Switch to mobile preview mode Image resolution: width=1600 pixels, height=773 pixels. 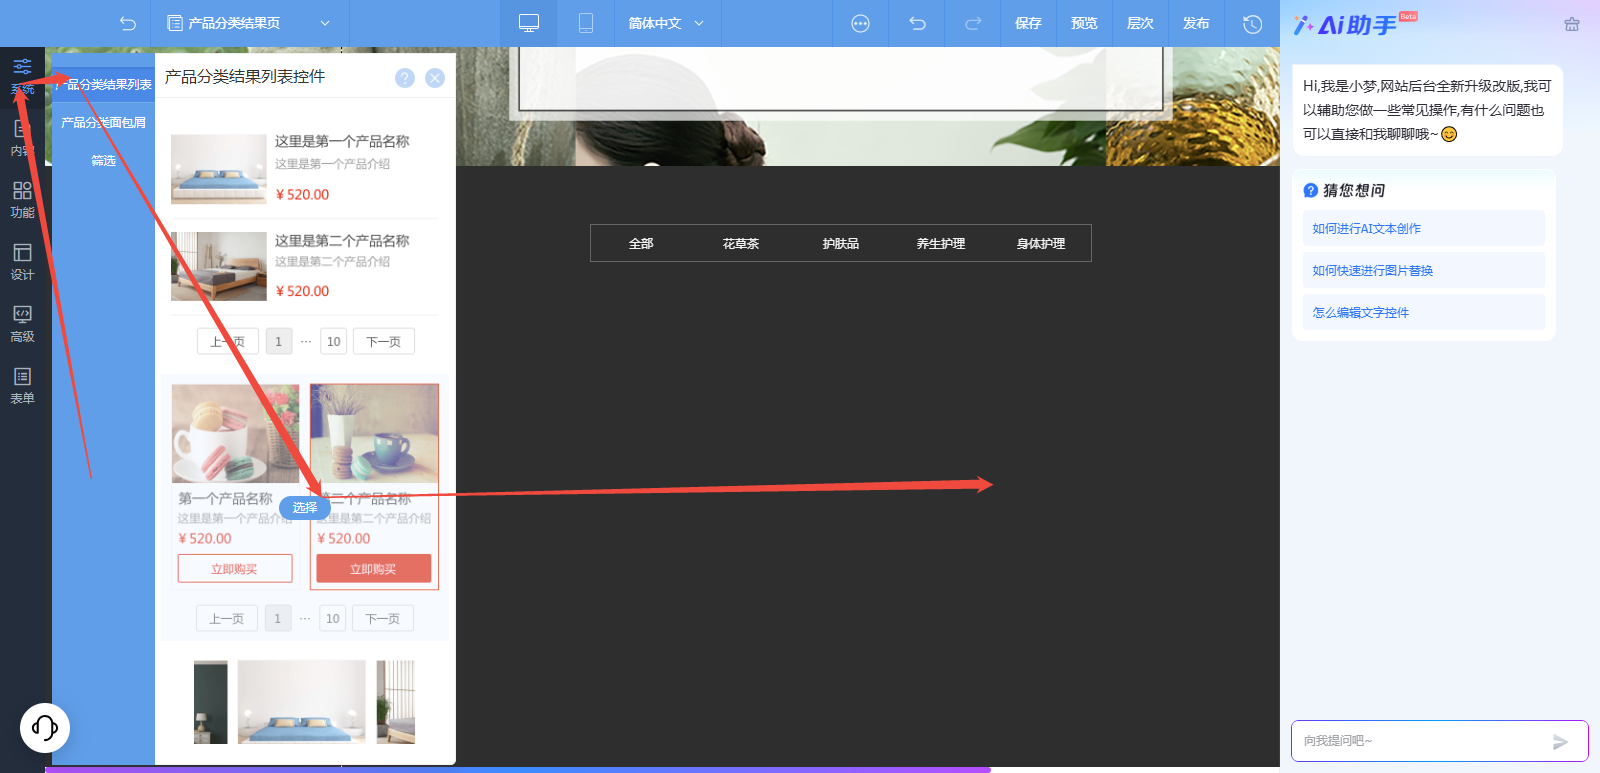(x=586, y=23)
